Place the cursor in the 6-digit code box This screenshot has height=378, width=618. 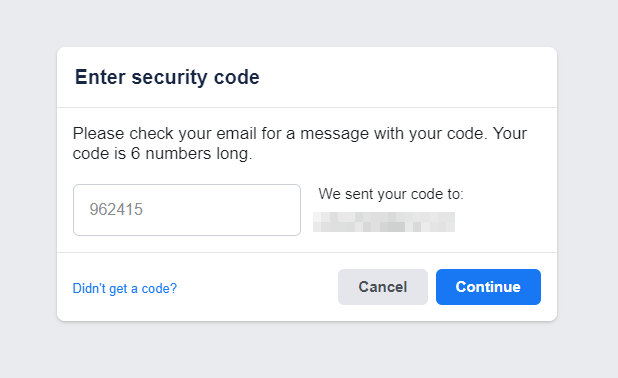[x=187, y=210]
